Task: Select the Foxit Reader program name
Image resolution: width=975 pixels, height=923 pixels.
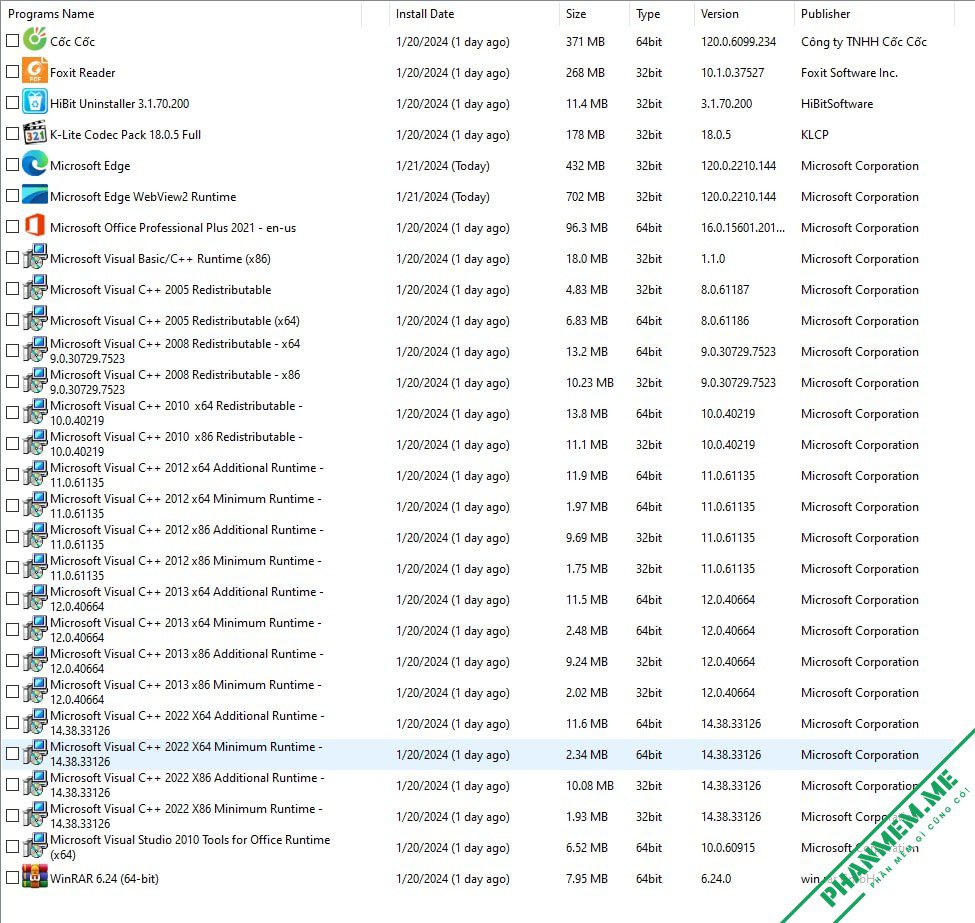Action: click(83, 73)
